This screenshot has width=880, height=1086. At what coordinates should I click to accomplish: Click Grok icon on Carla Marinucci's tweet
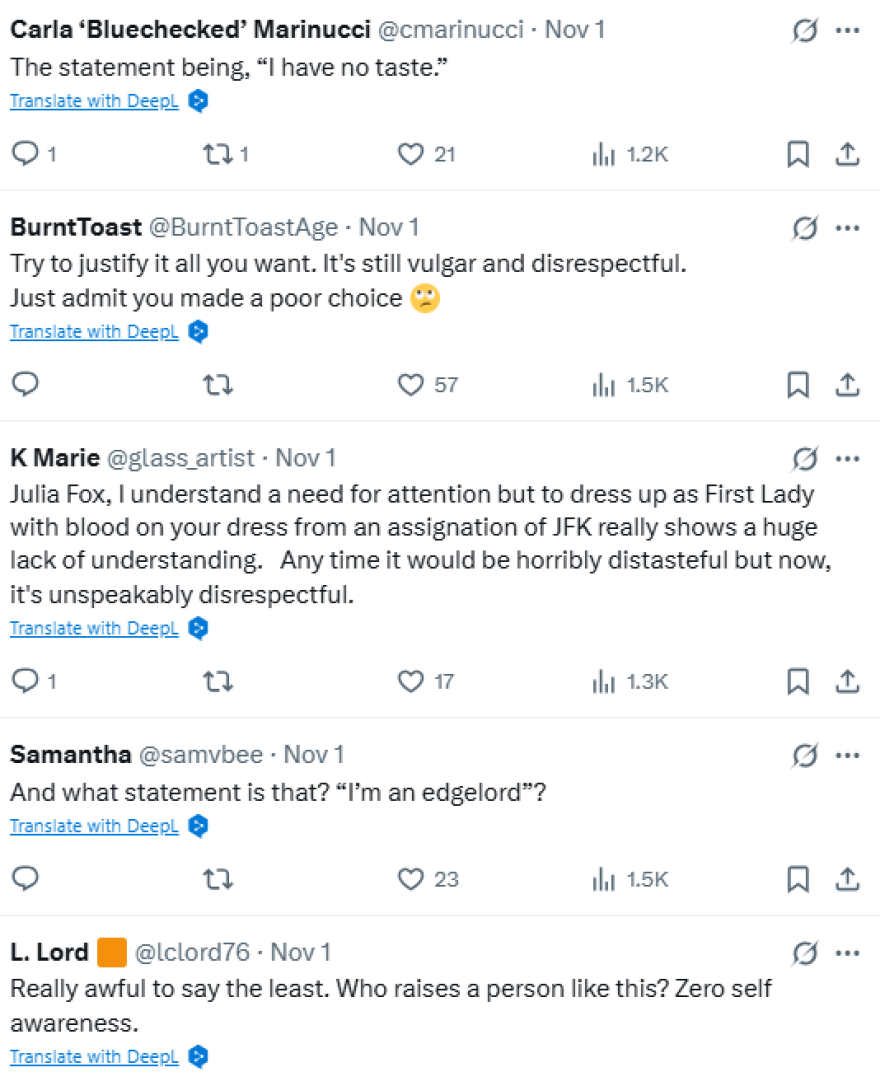pos(803,30)
